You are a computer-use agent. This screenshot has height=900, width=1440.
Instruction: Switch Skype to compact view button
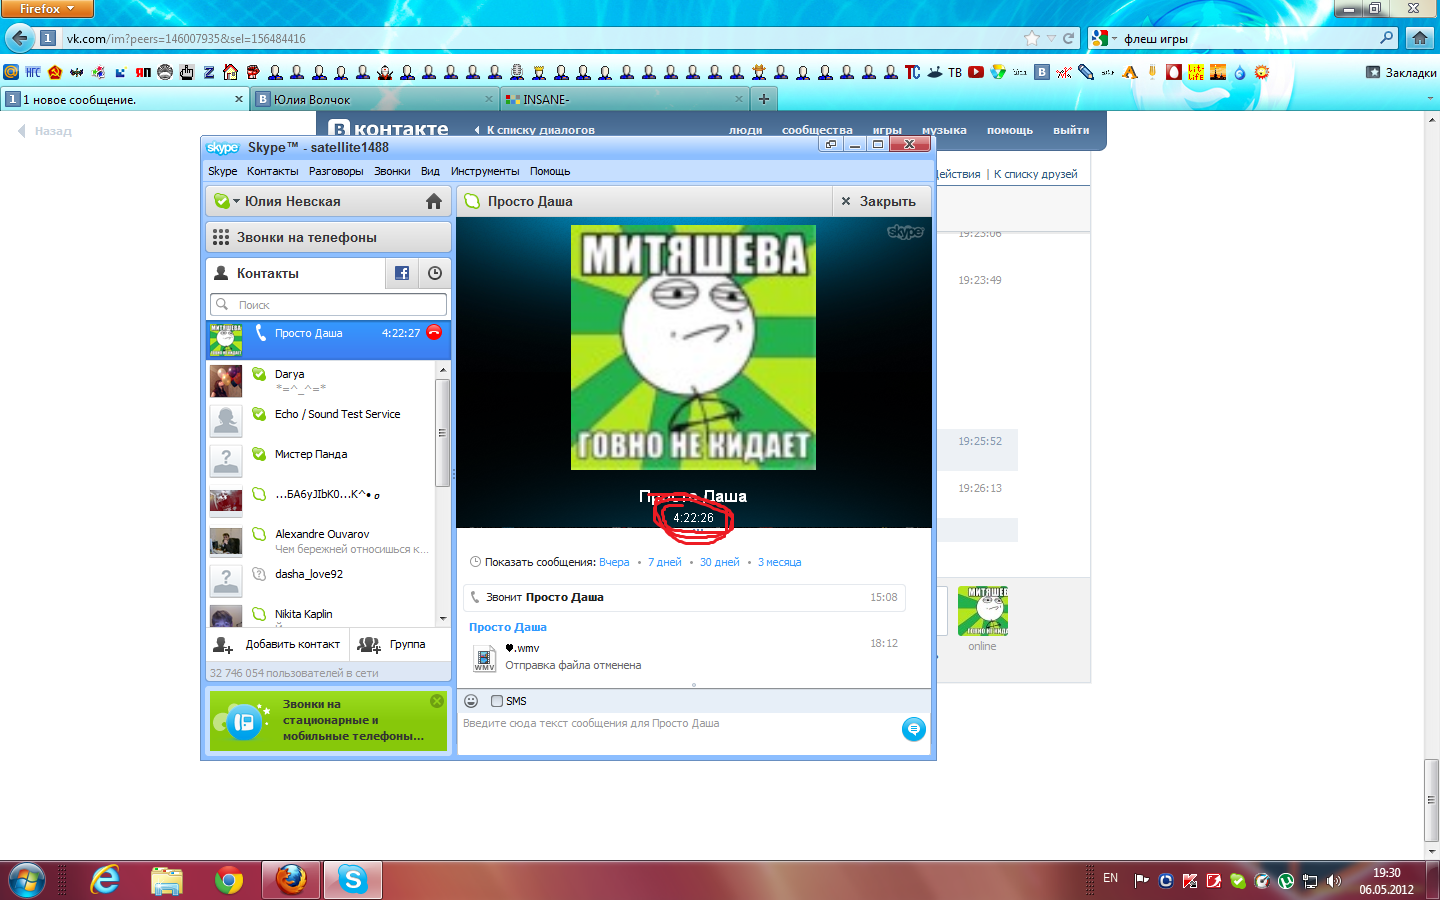pyautogui.click(x=830, y=144)
